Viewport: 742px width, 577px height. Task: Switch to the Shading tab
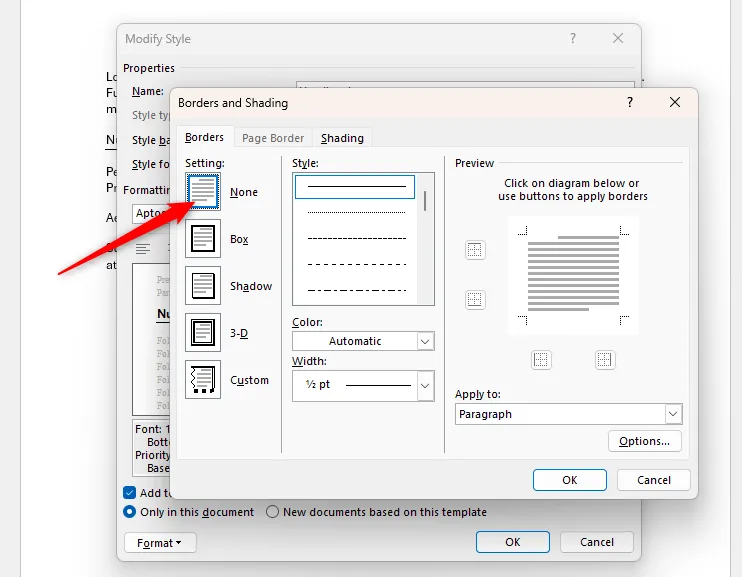click(x=342, y=138)
